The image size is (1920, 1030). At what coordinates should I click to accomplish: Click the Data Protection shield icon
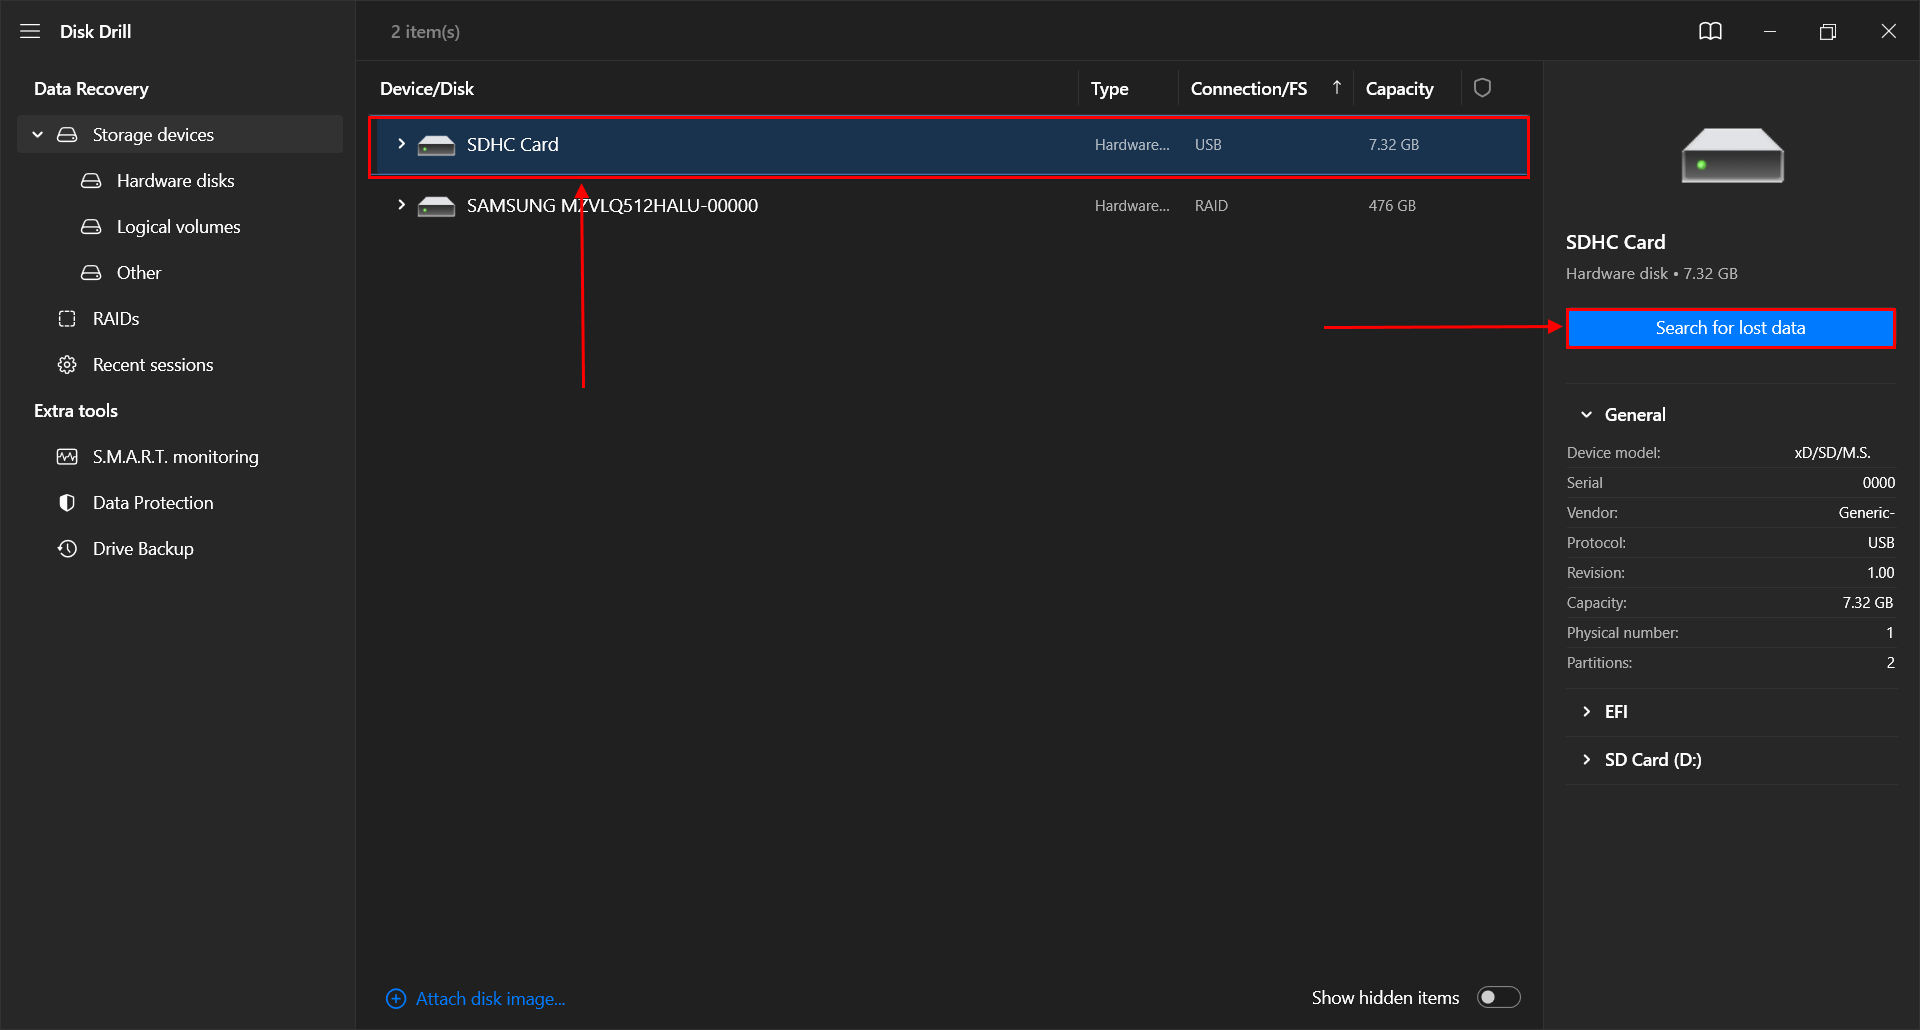coord(67,502)
